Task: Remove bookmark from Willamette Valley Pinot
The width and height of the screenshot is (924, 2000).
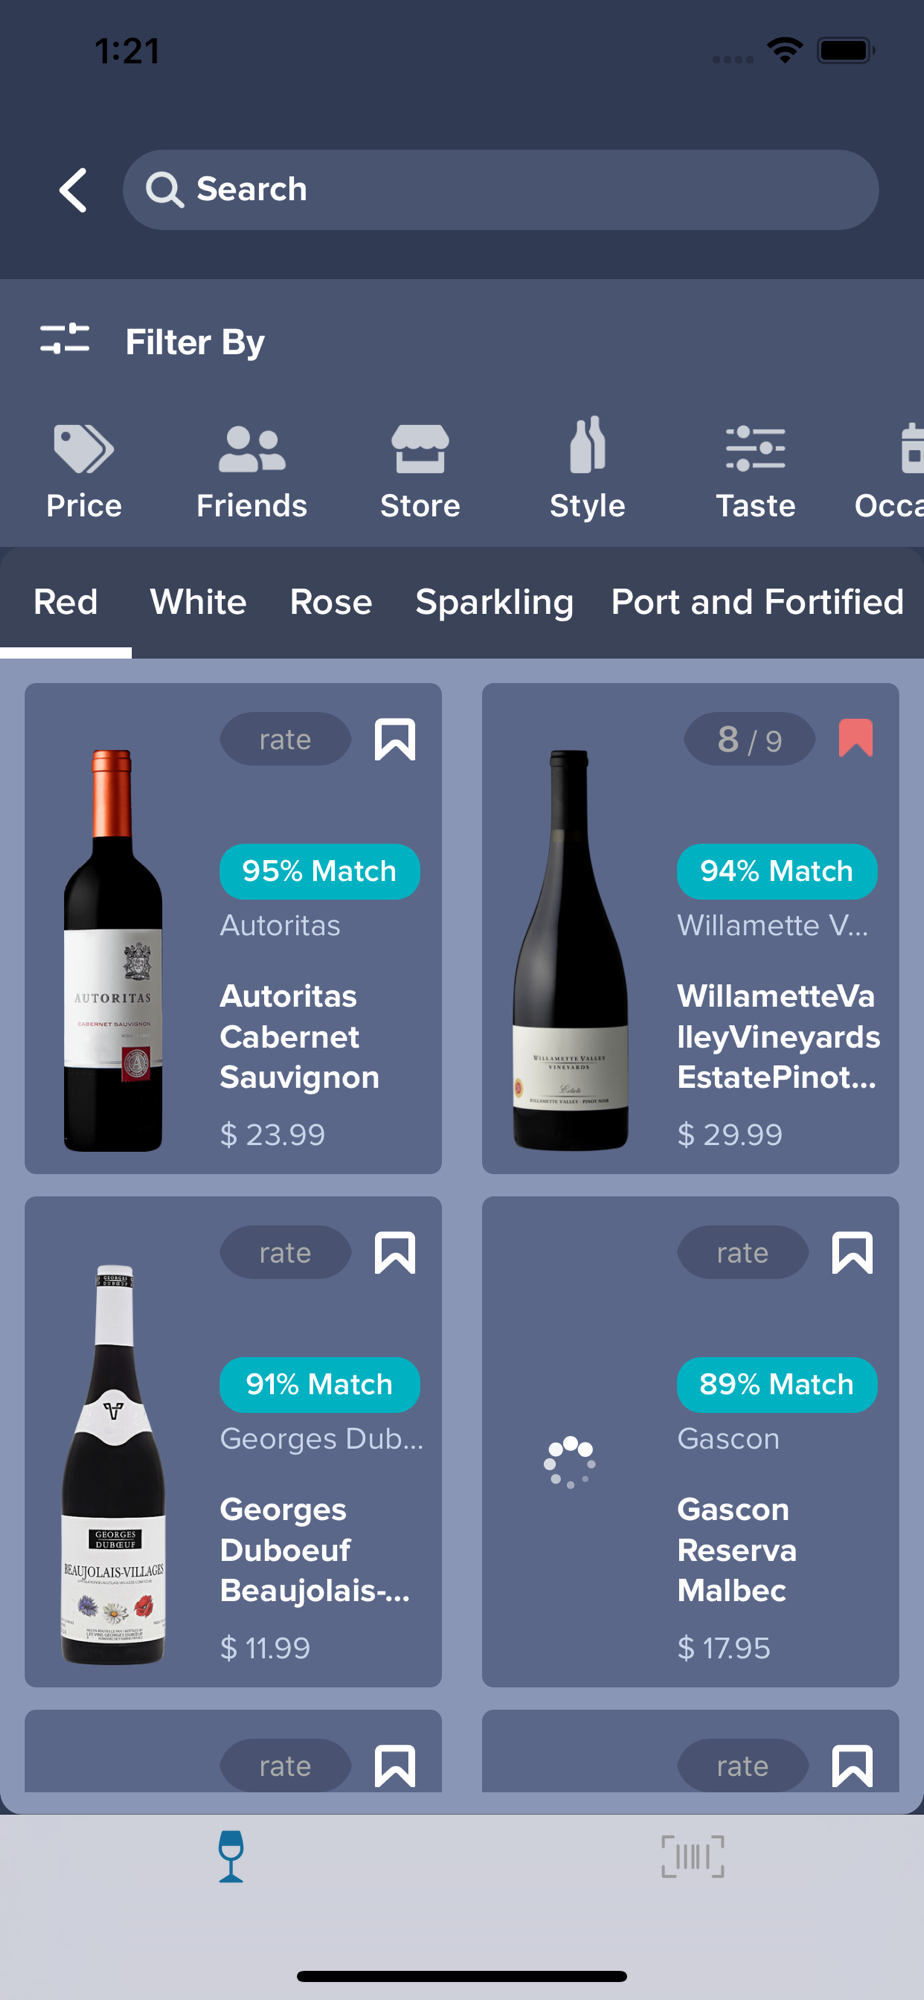Action: point(855,739)
